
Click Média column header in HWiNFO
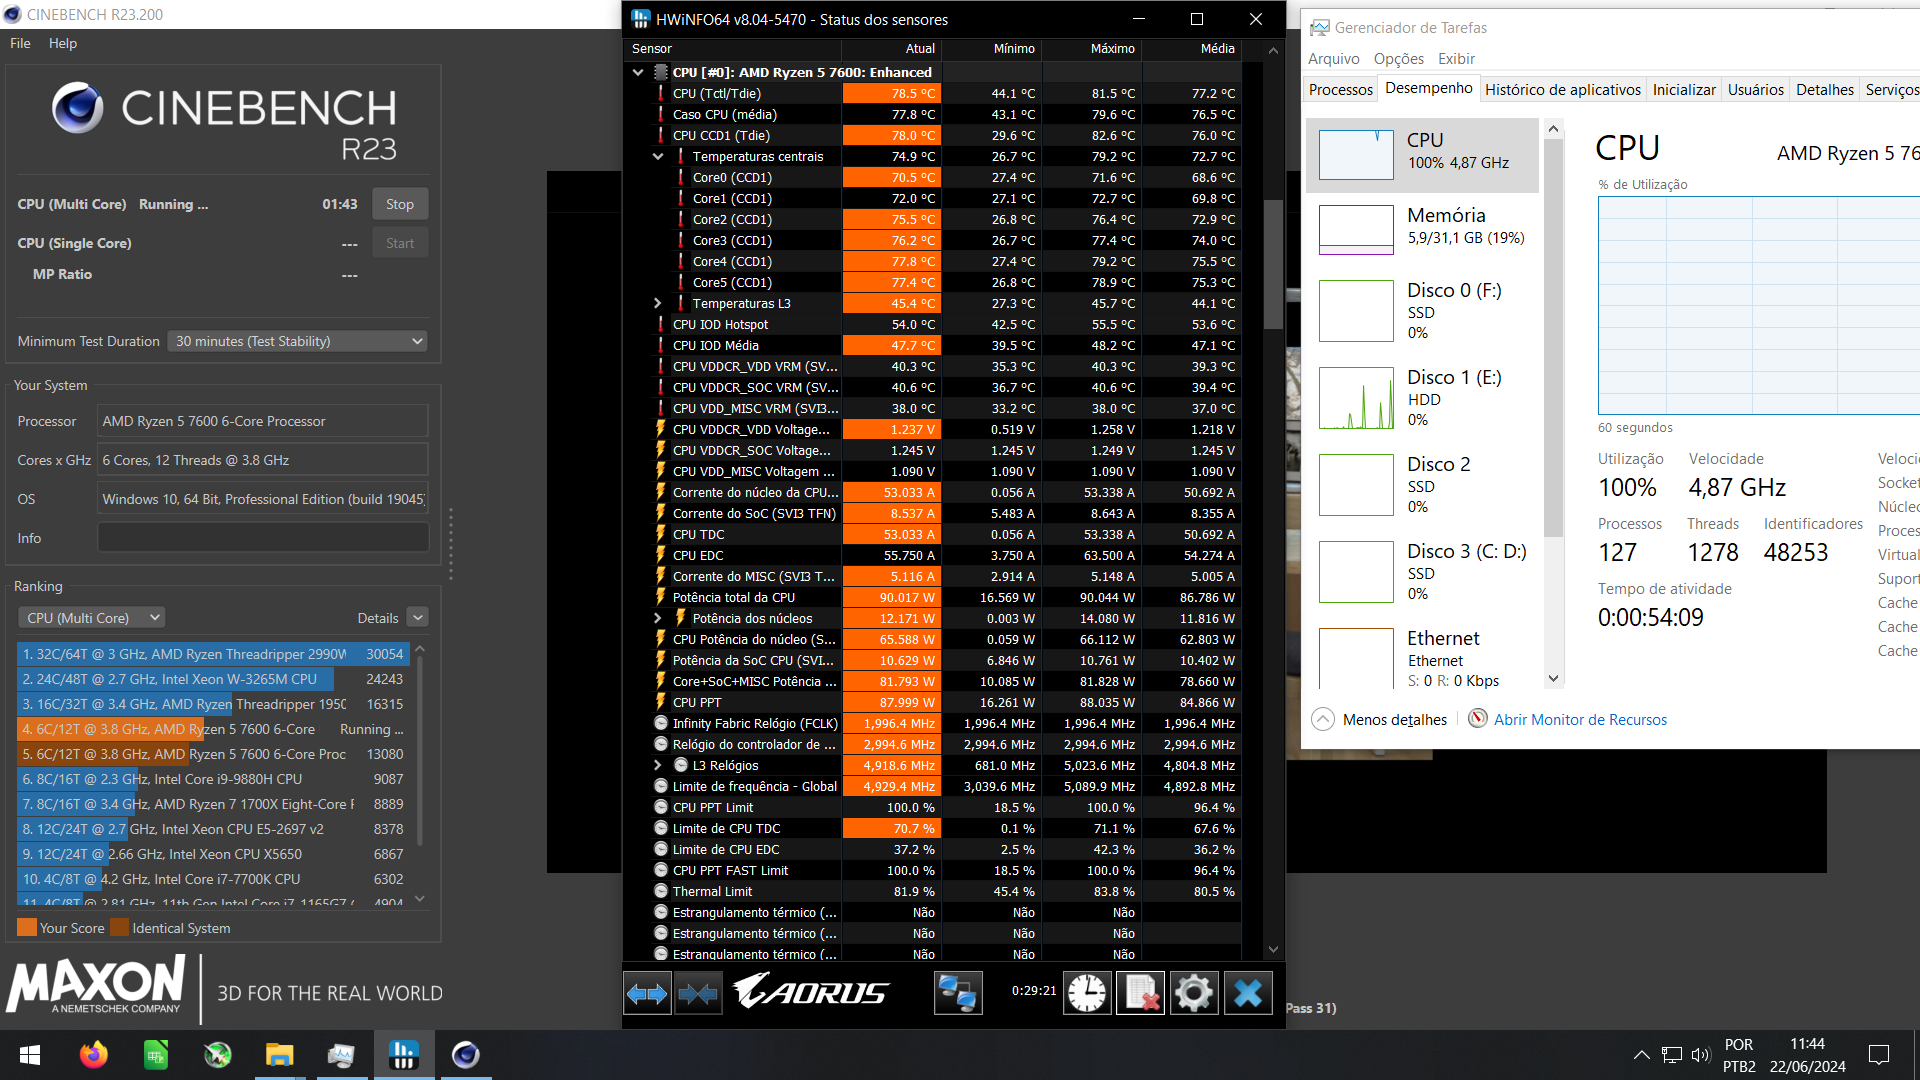(1191, 49)
